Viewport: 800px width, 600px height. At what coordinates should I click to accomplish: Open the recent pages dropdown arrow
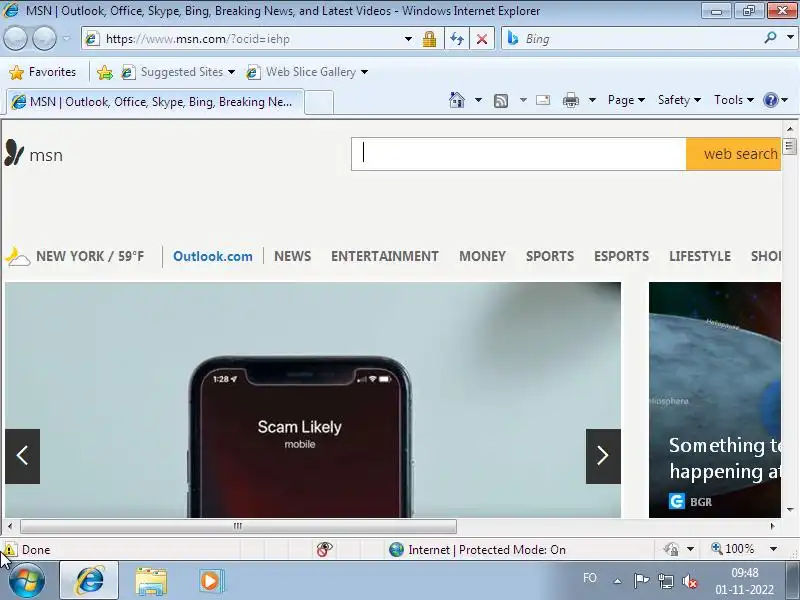[66, 39]
